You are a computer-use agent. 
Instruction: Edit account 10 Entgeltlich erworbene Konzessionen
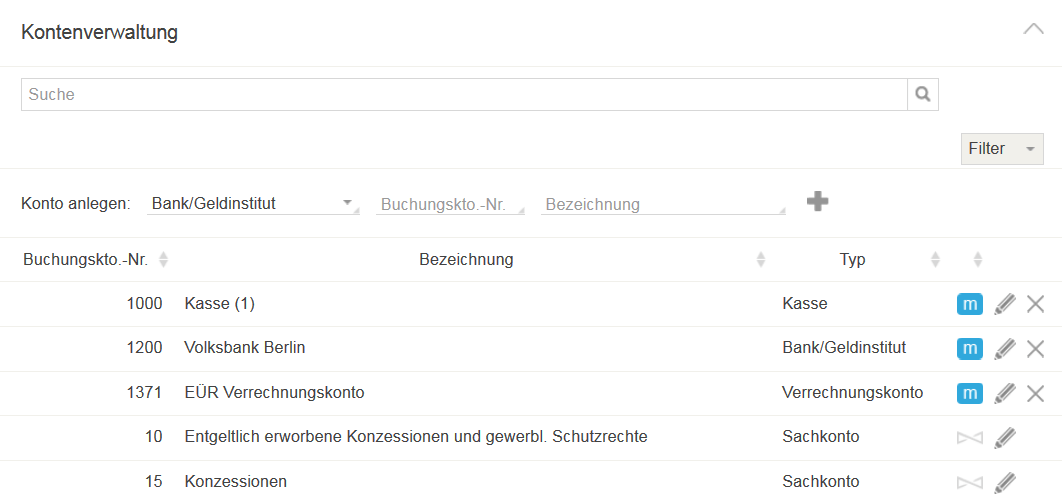(x=1005, y=438)
